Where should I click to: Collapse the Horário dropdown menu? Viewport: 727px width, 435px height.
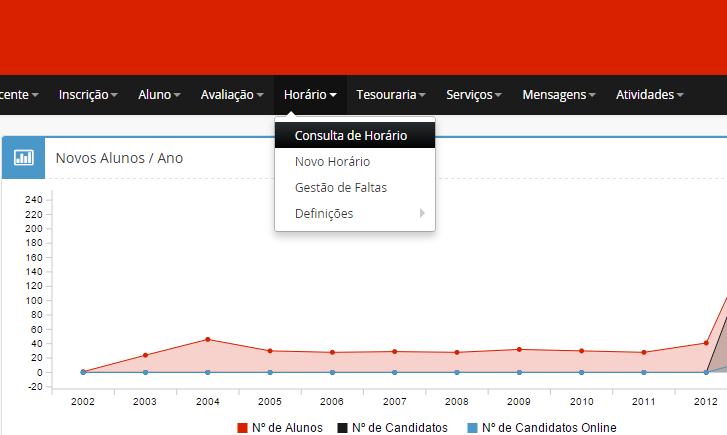tap(310, 95)
